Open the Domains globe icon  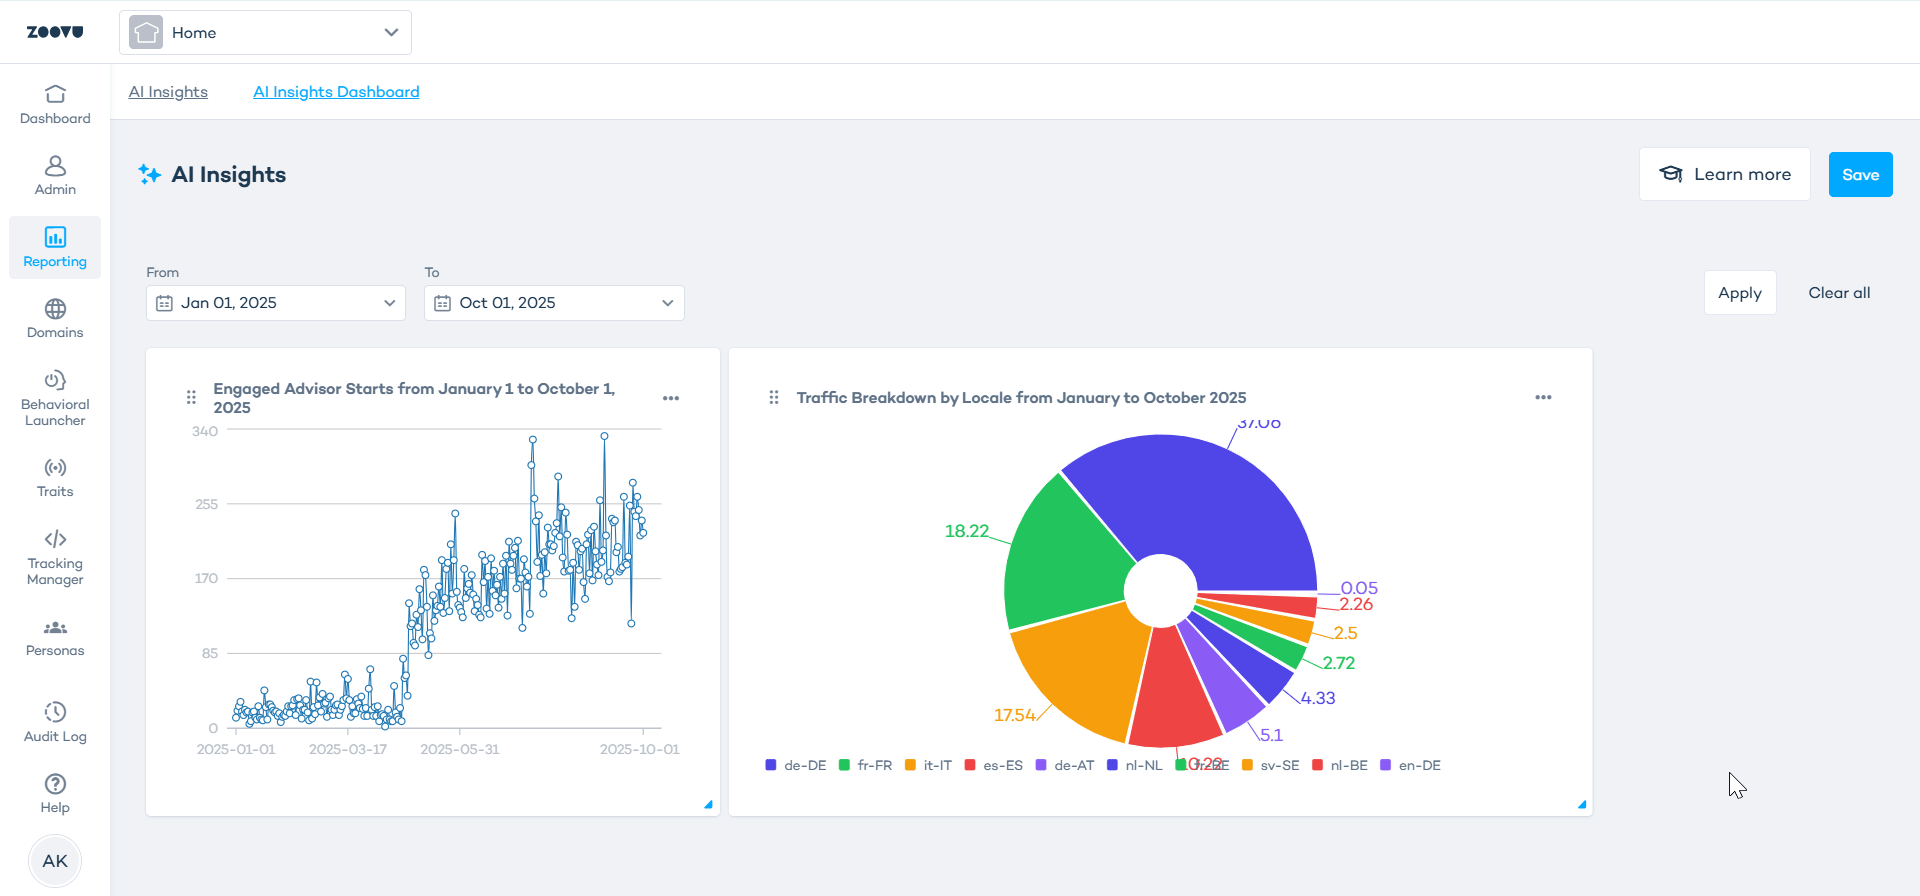55,309
